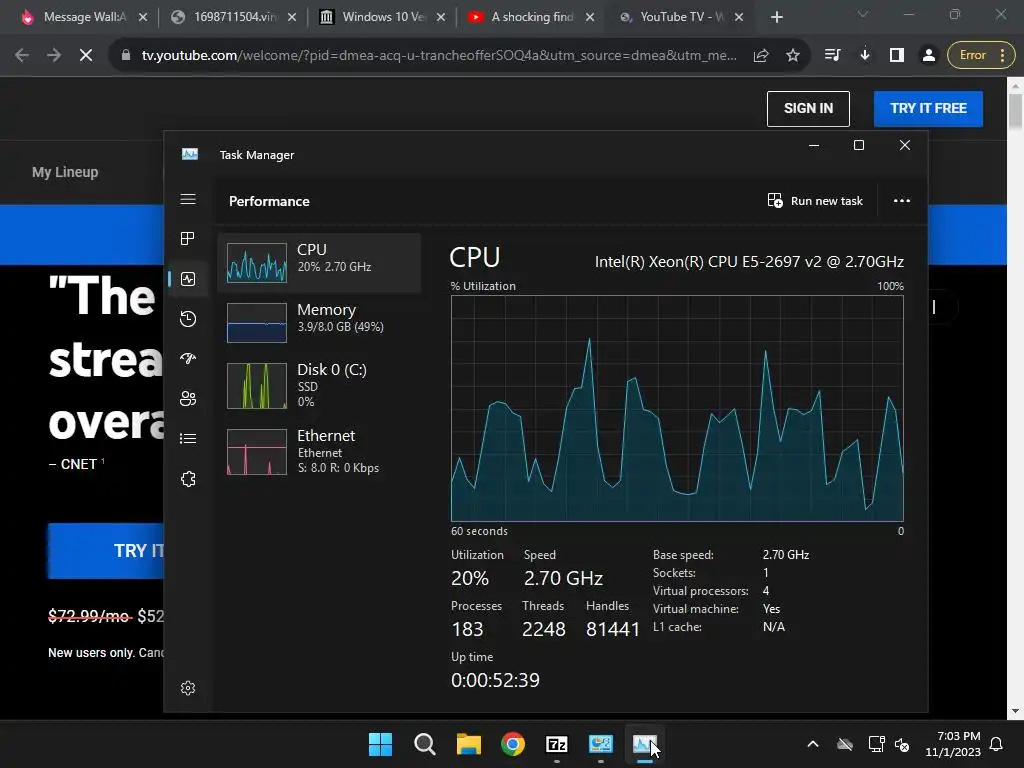This screenshot has width=1024, height=768.
Task: Click TRY IT FREE header button
Action: [928, 108]
